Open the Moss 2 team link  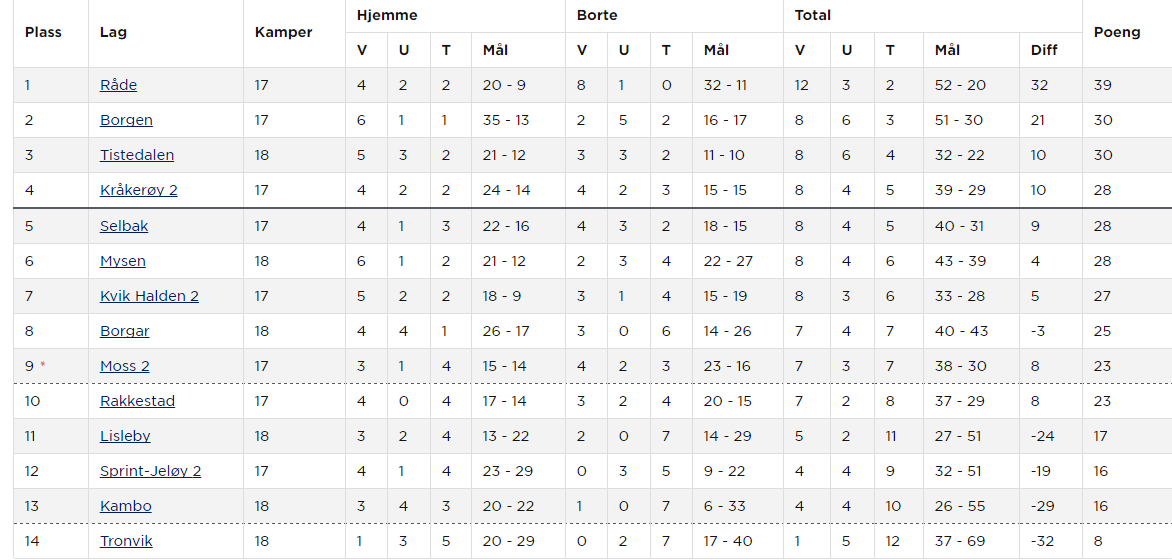point(125,366)
